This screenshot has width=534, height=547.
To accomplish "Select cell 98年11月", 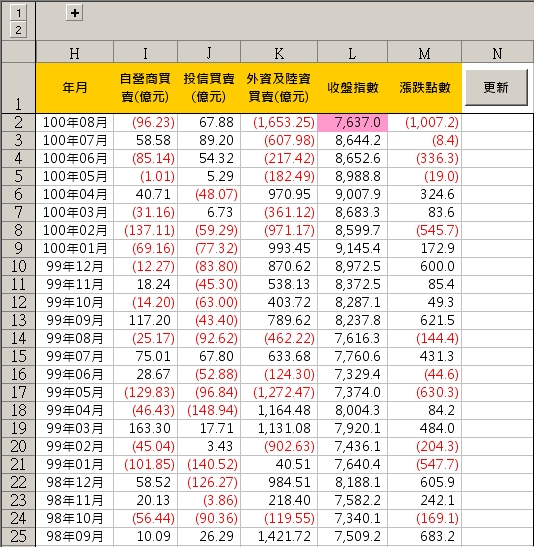I will point(74,501).
